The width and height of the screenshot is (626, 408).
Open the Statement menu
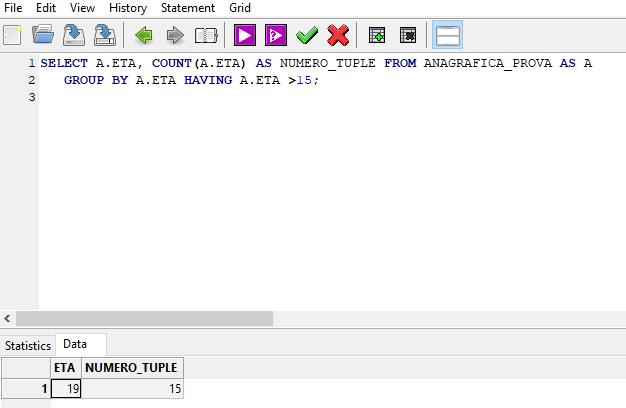(188, 8)
